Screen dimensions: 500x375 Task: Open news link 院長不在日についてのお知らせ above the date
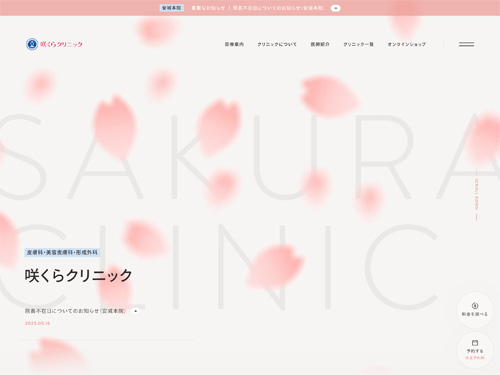(75, 311)
